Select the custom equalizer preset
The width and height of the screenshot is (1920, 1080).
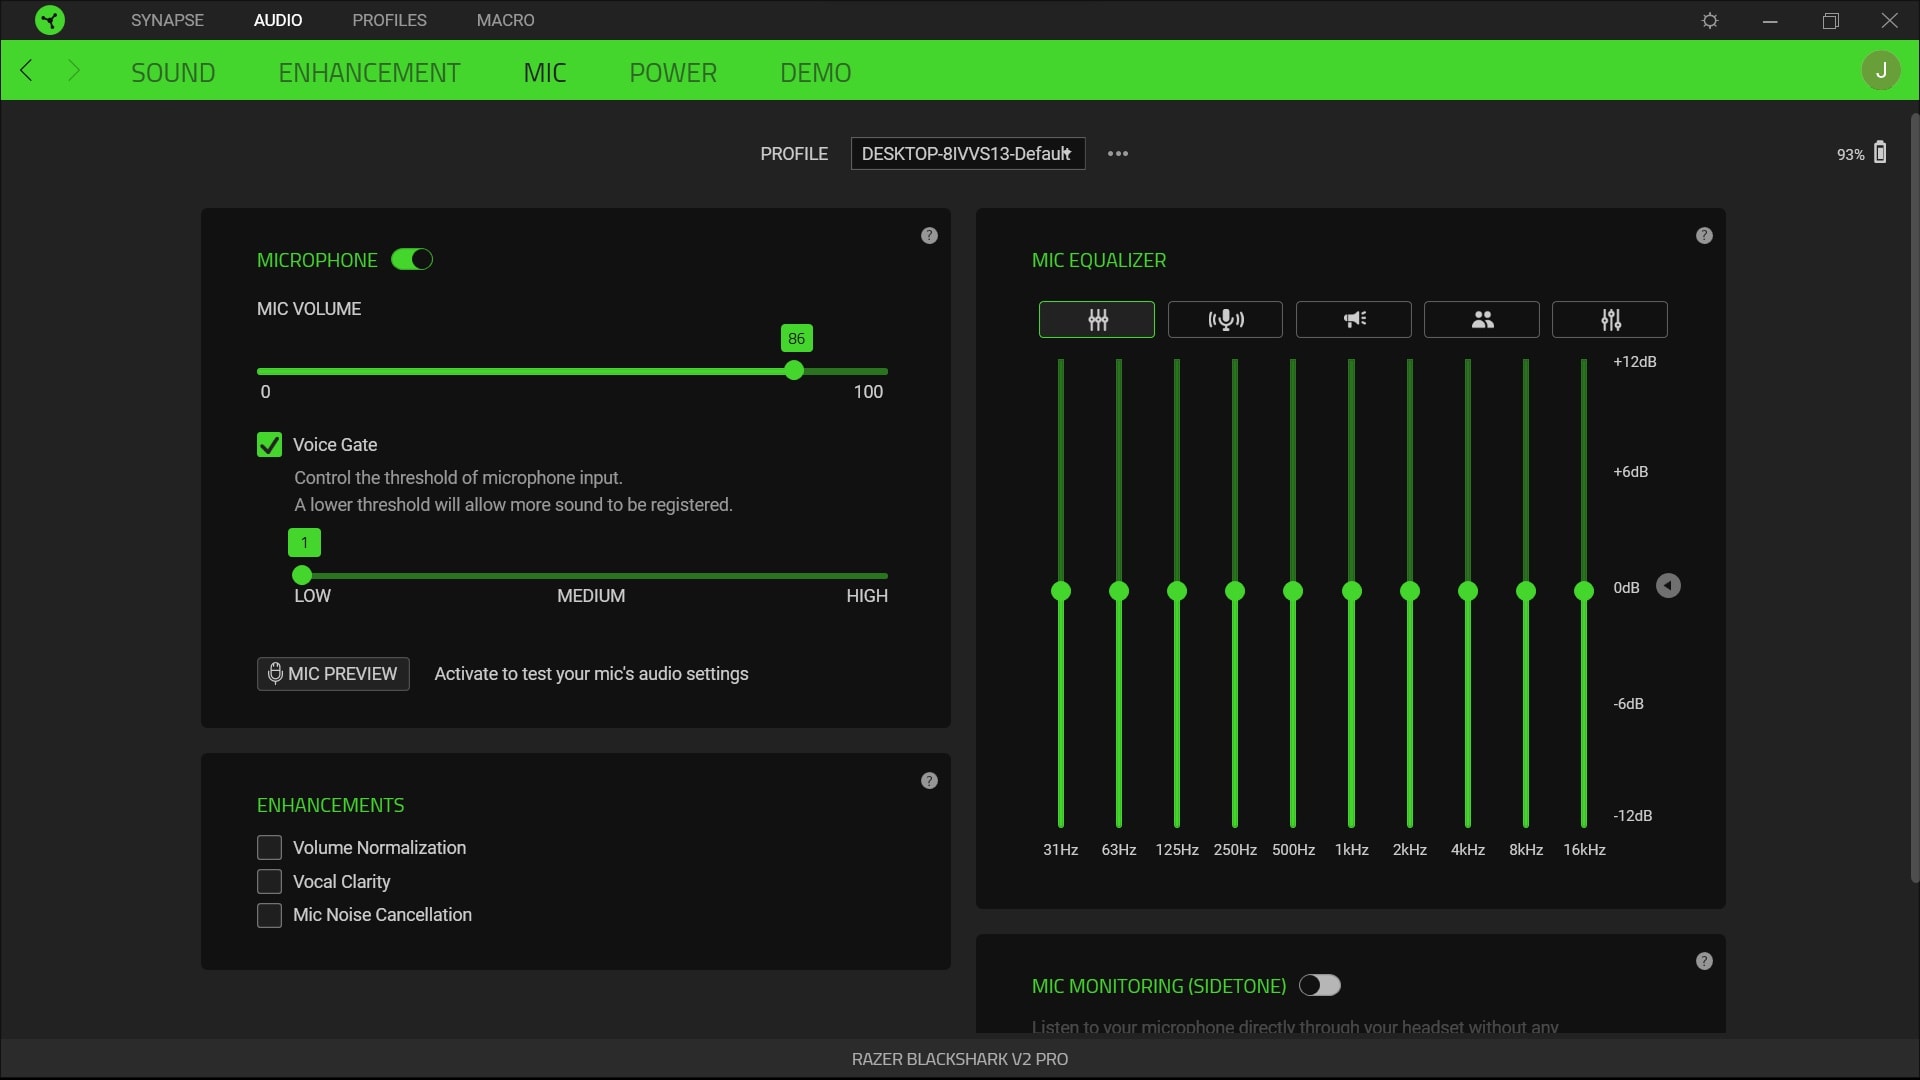(x=1610, y=320)
